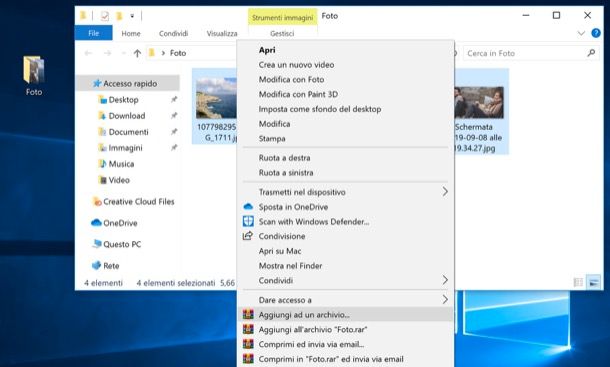610x367 pixels.
Task: Expand Trasmetti nel dispositivo submenu arrow
Action: [445, 192]
